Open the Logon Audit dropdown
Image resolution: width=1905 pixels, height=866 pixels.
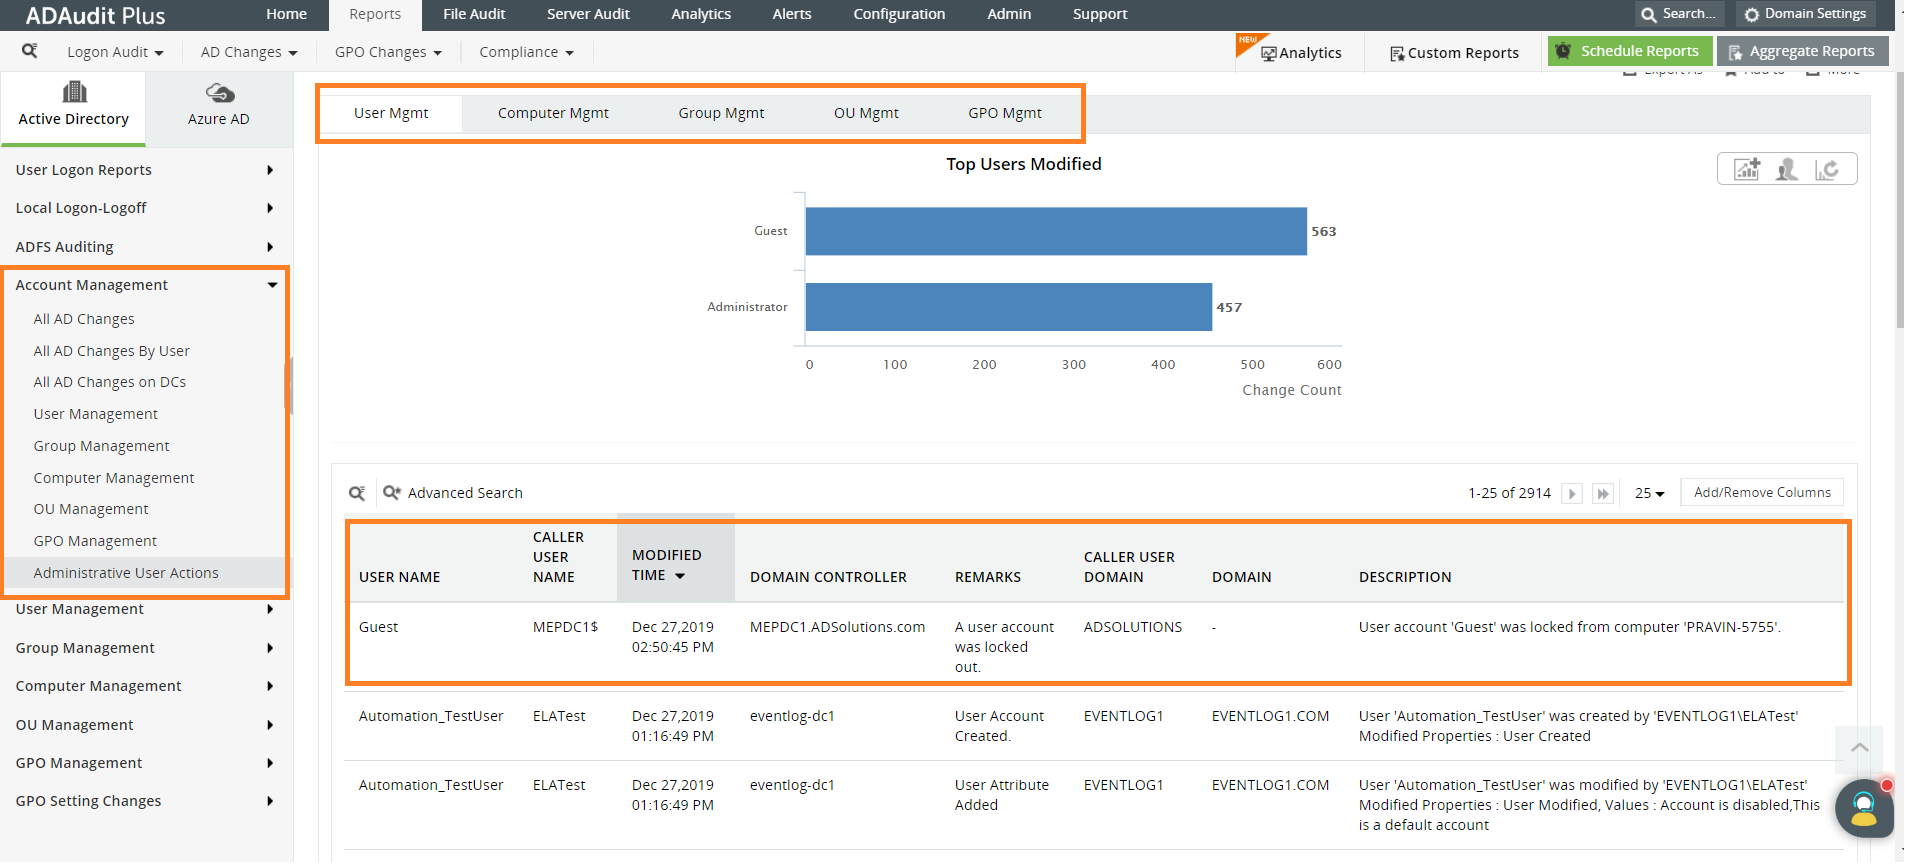pyautogui.click(x=115, y=52)
